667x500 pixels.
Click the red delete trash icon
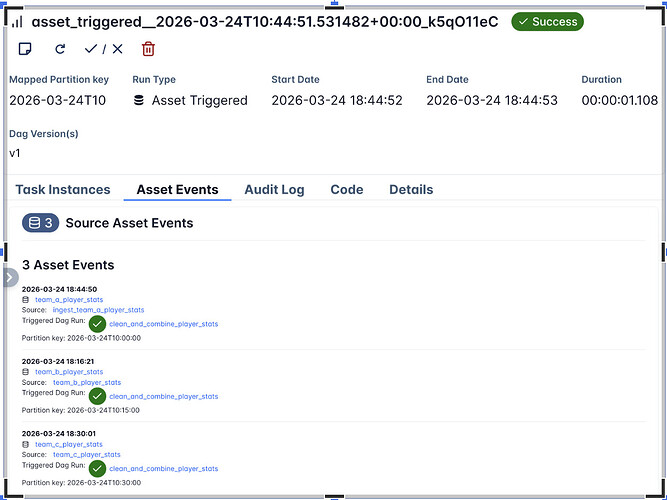[x=148, y=48]
